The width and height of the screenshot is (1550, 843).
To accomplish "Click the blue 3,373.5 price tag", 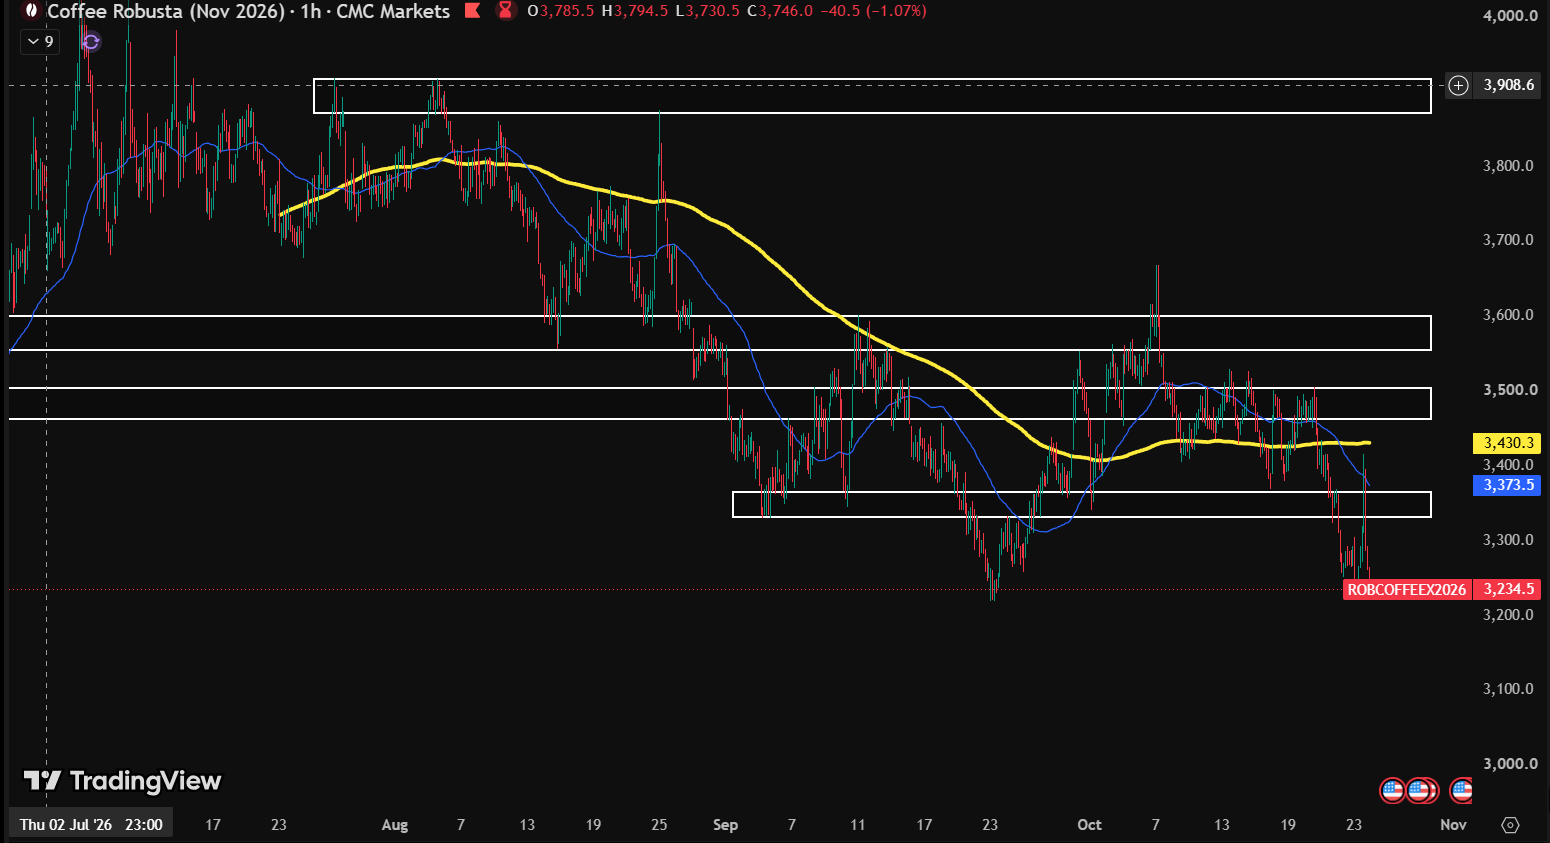I will point(1507,485).
